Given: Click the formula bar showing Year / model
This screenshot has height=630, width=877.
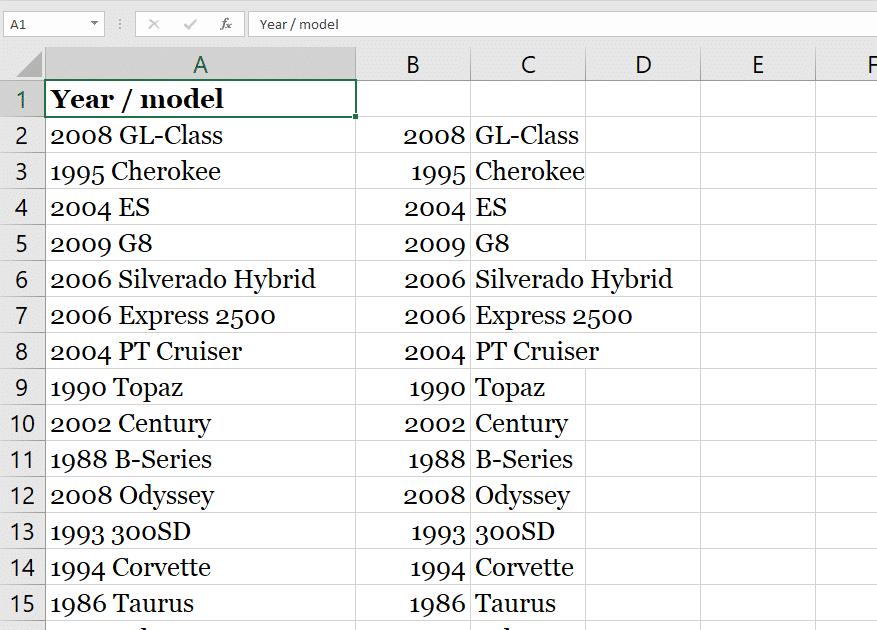Looking at the screenshot, I should click(400, 24).
